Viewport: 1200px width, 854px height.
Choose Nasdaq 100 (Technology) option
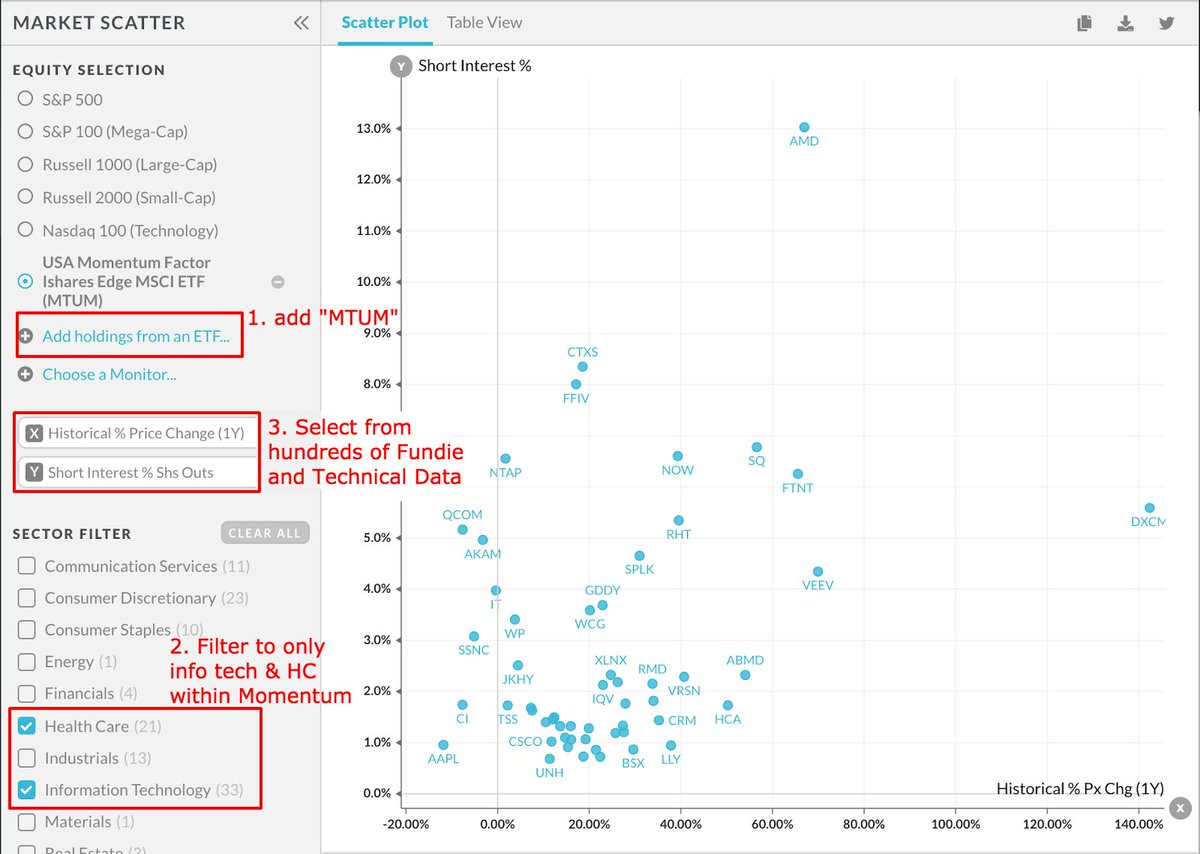26,230
